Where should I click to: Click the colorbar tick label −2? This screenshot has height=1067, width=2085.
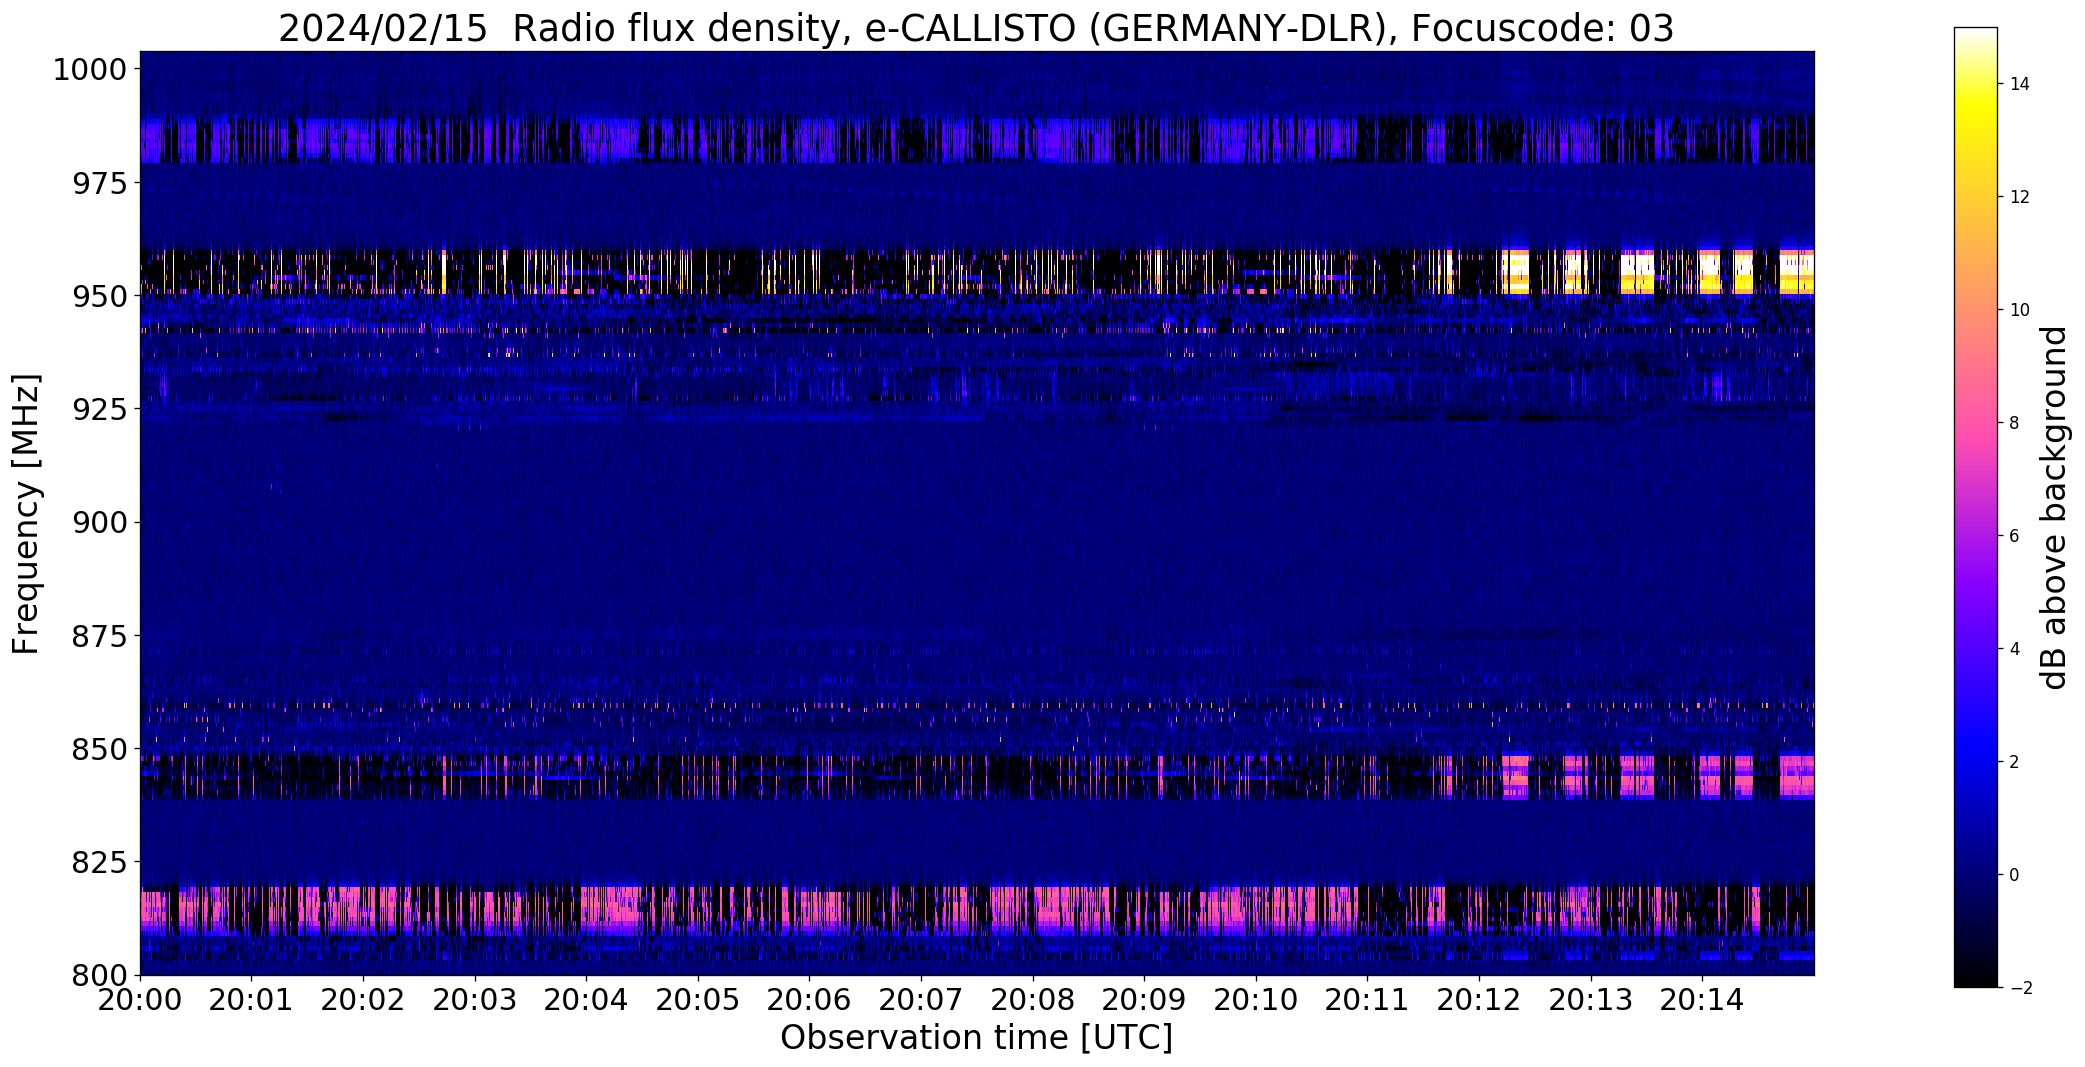2019,988
